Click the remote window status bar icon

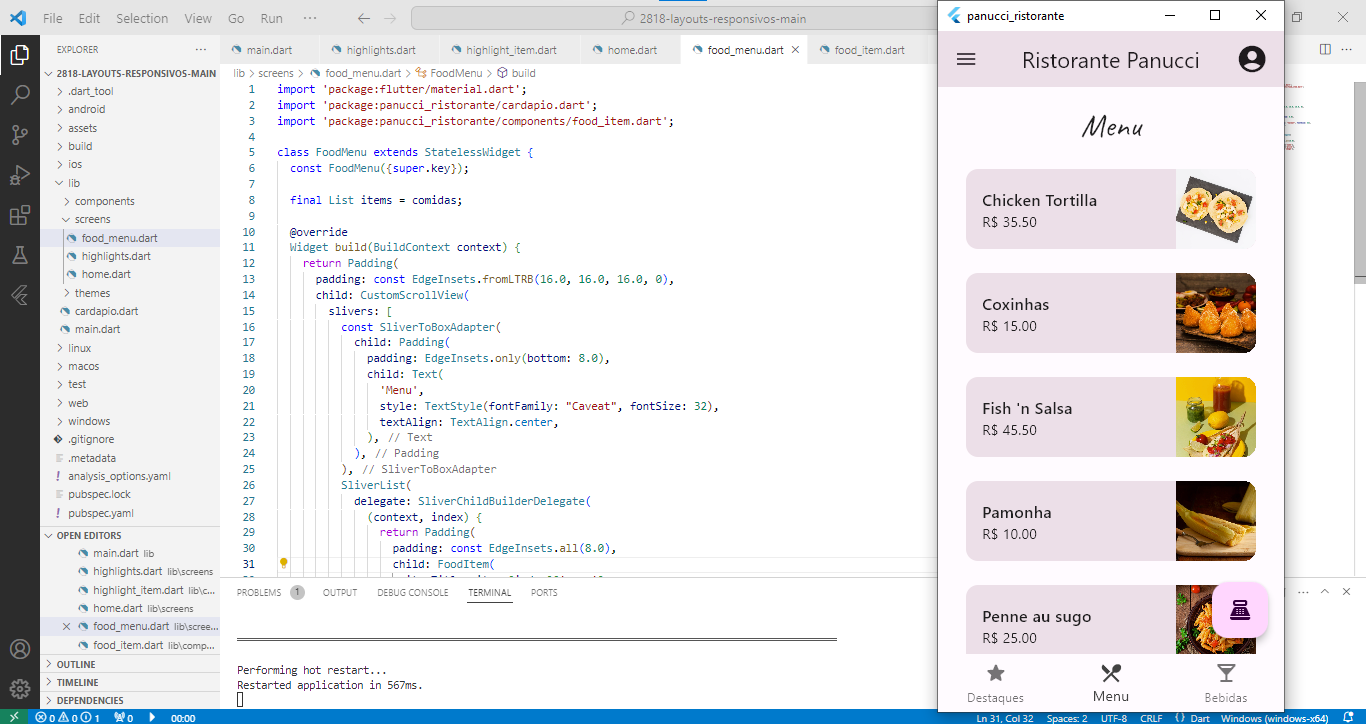14,717
